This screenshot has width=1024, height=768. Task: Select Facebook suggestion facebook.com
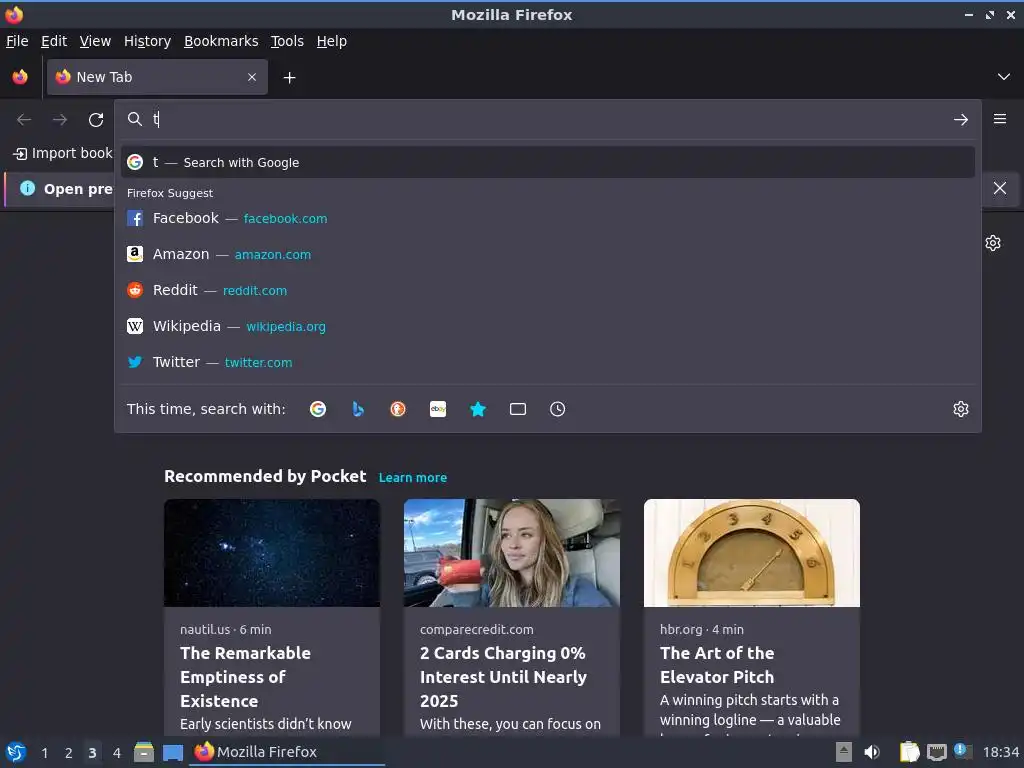[547, 218]
